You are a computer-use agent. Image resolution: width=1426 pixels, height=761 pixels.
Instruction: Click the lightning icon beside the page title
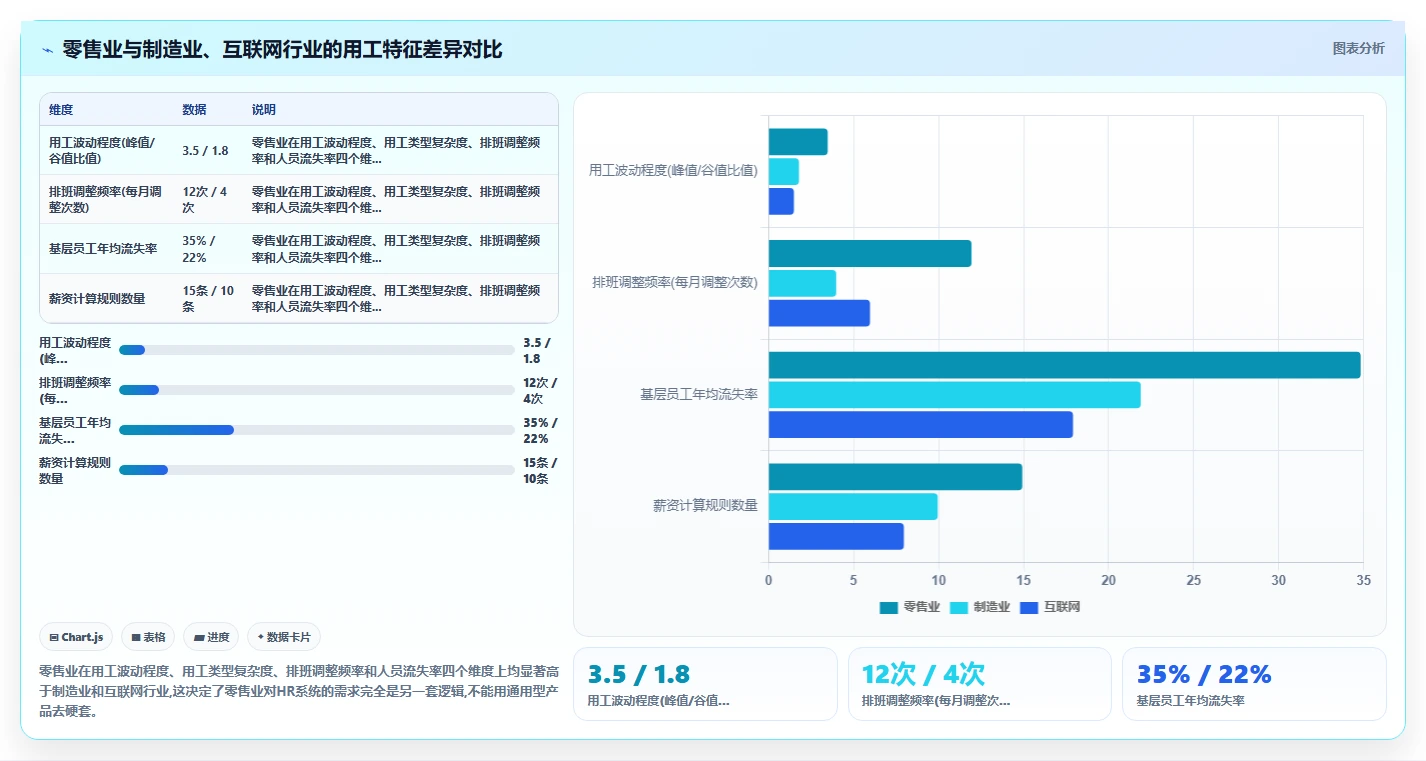click(x=47, y=50)
